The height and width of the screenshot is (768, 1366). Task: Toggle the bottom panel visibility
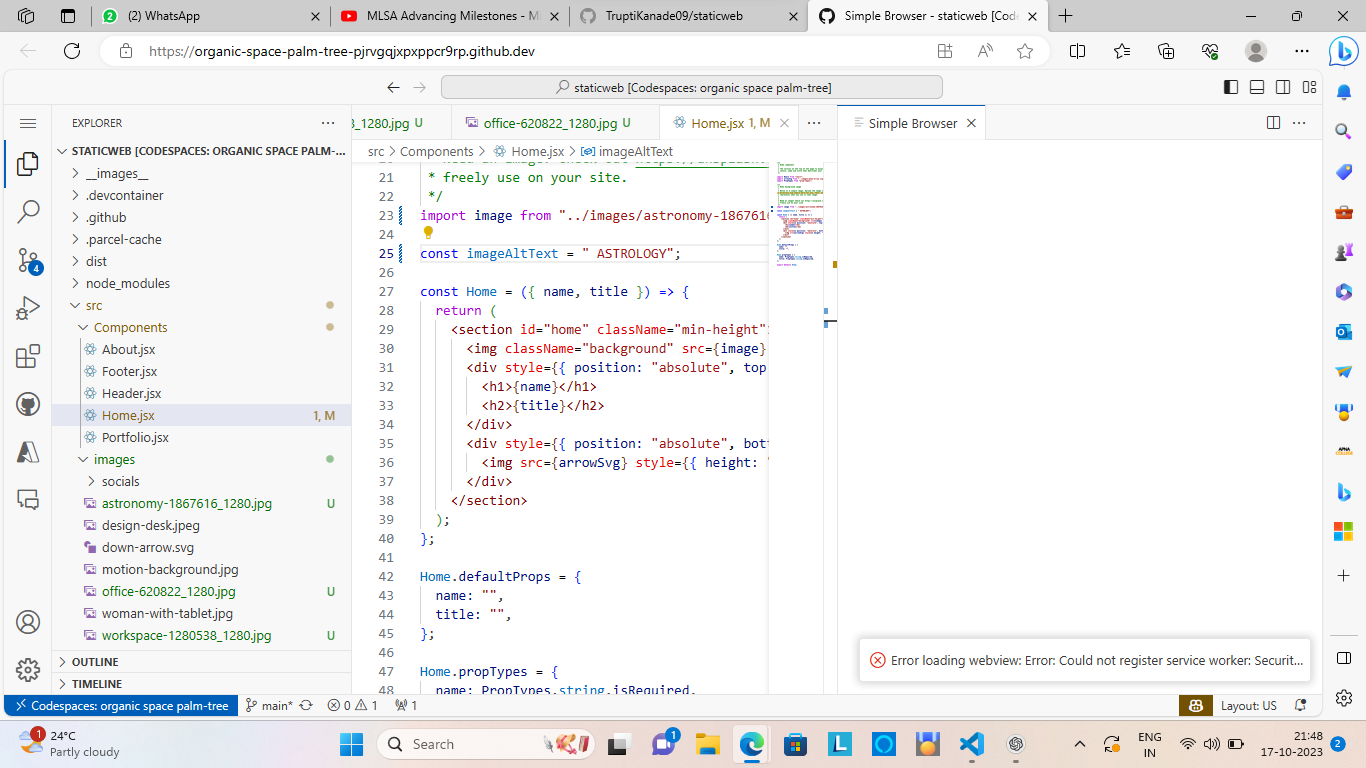[x=1256, y=87]
